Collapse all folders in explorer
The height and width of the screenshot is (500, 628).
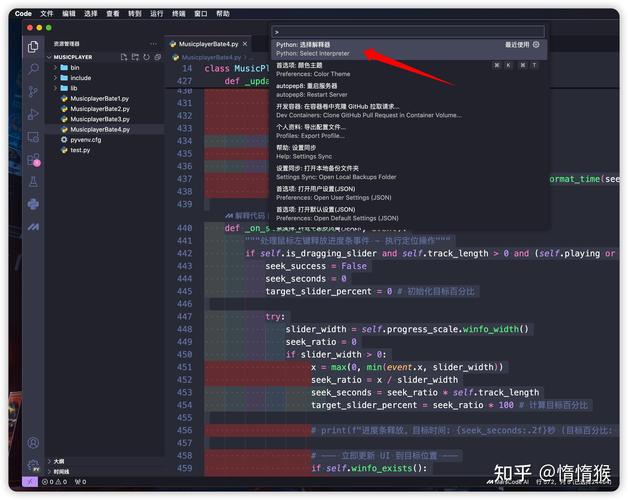[158, 57]
